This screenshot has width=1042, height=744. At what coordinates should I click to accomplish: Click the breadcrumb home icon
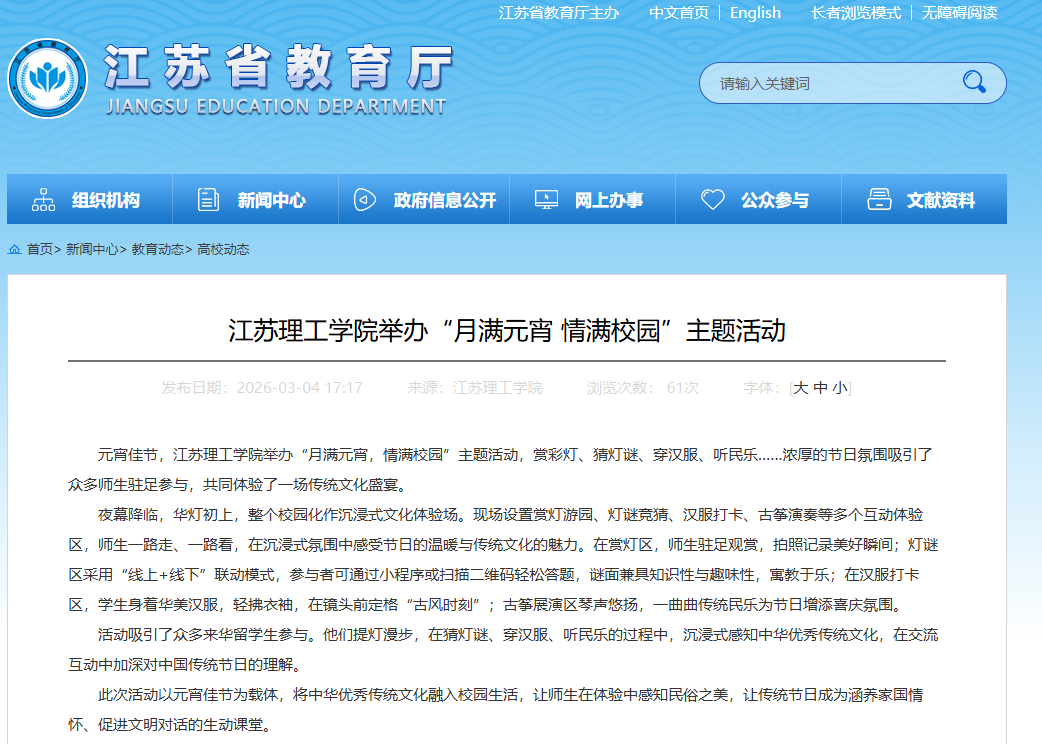coord(16,249)
